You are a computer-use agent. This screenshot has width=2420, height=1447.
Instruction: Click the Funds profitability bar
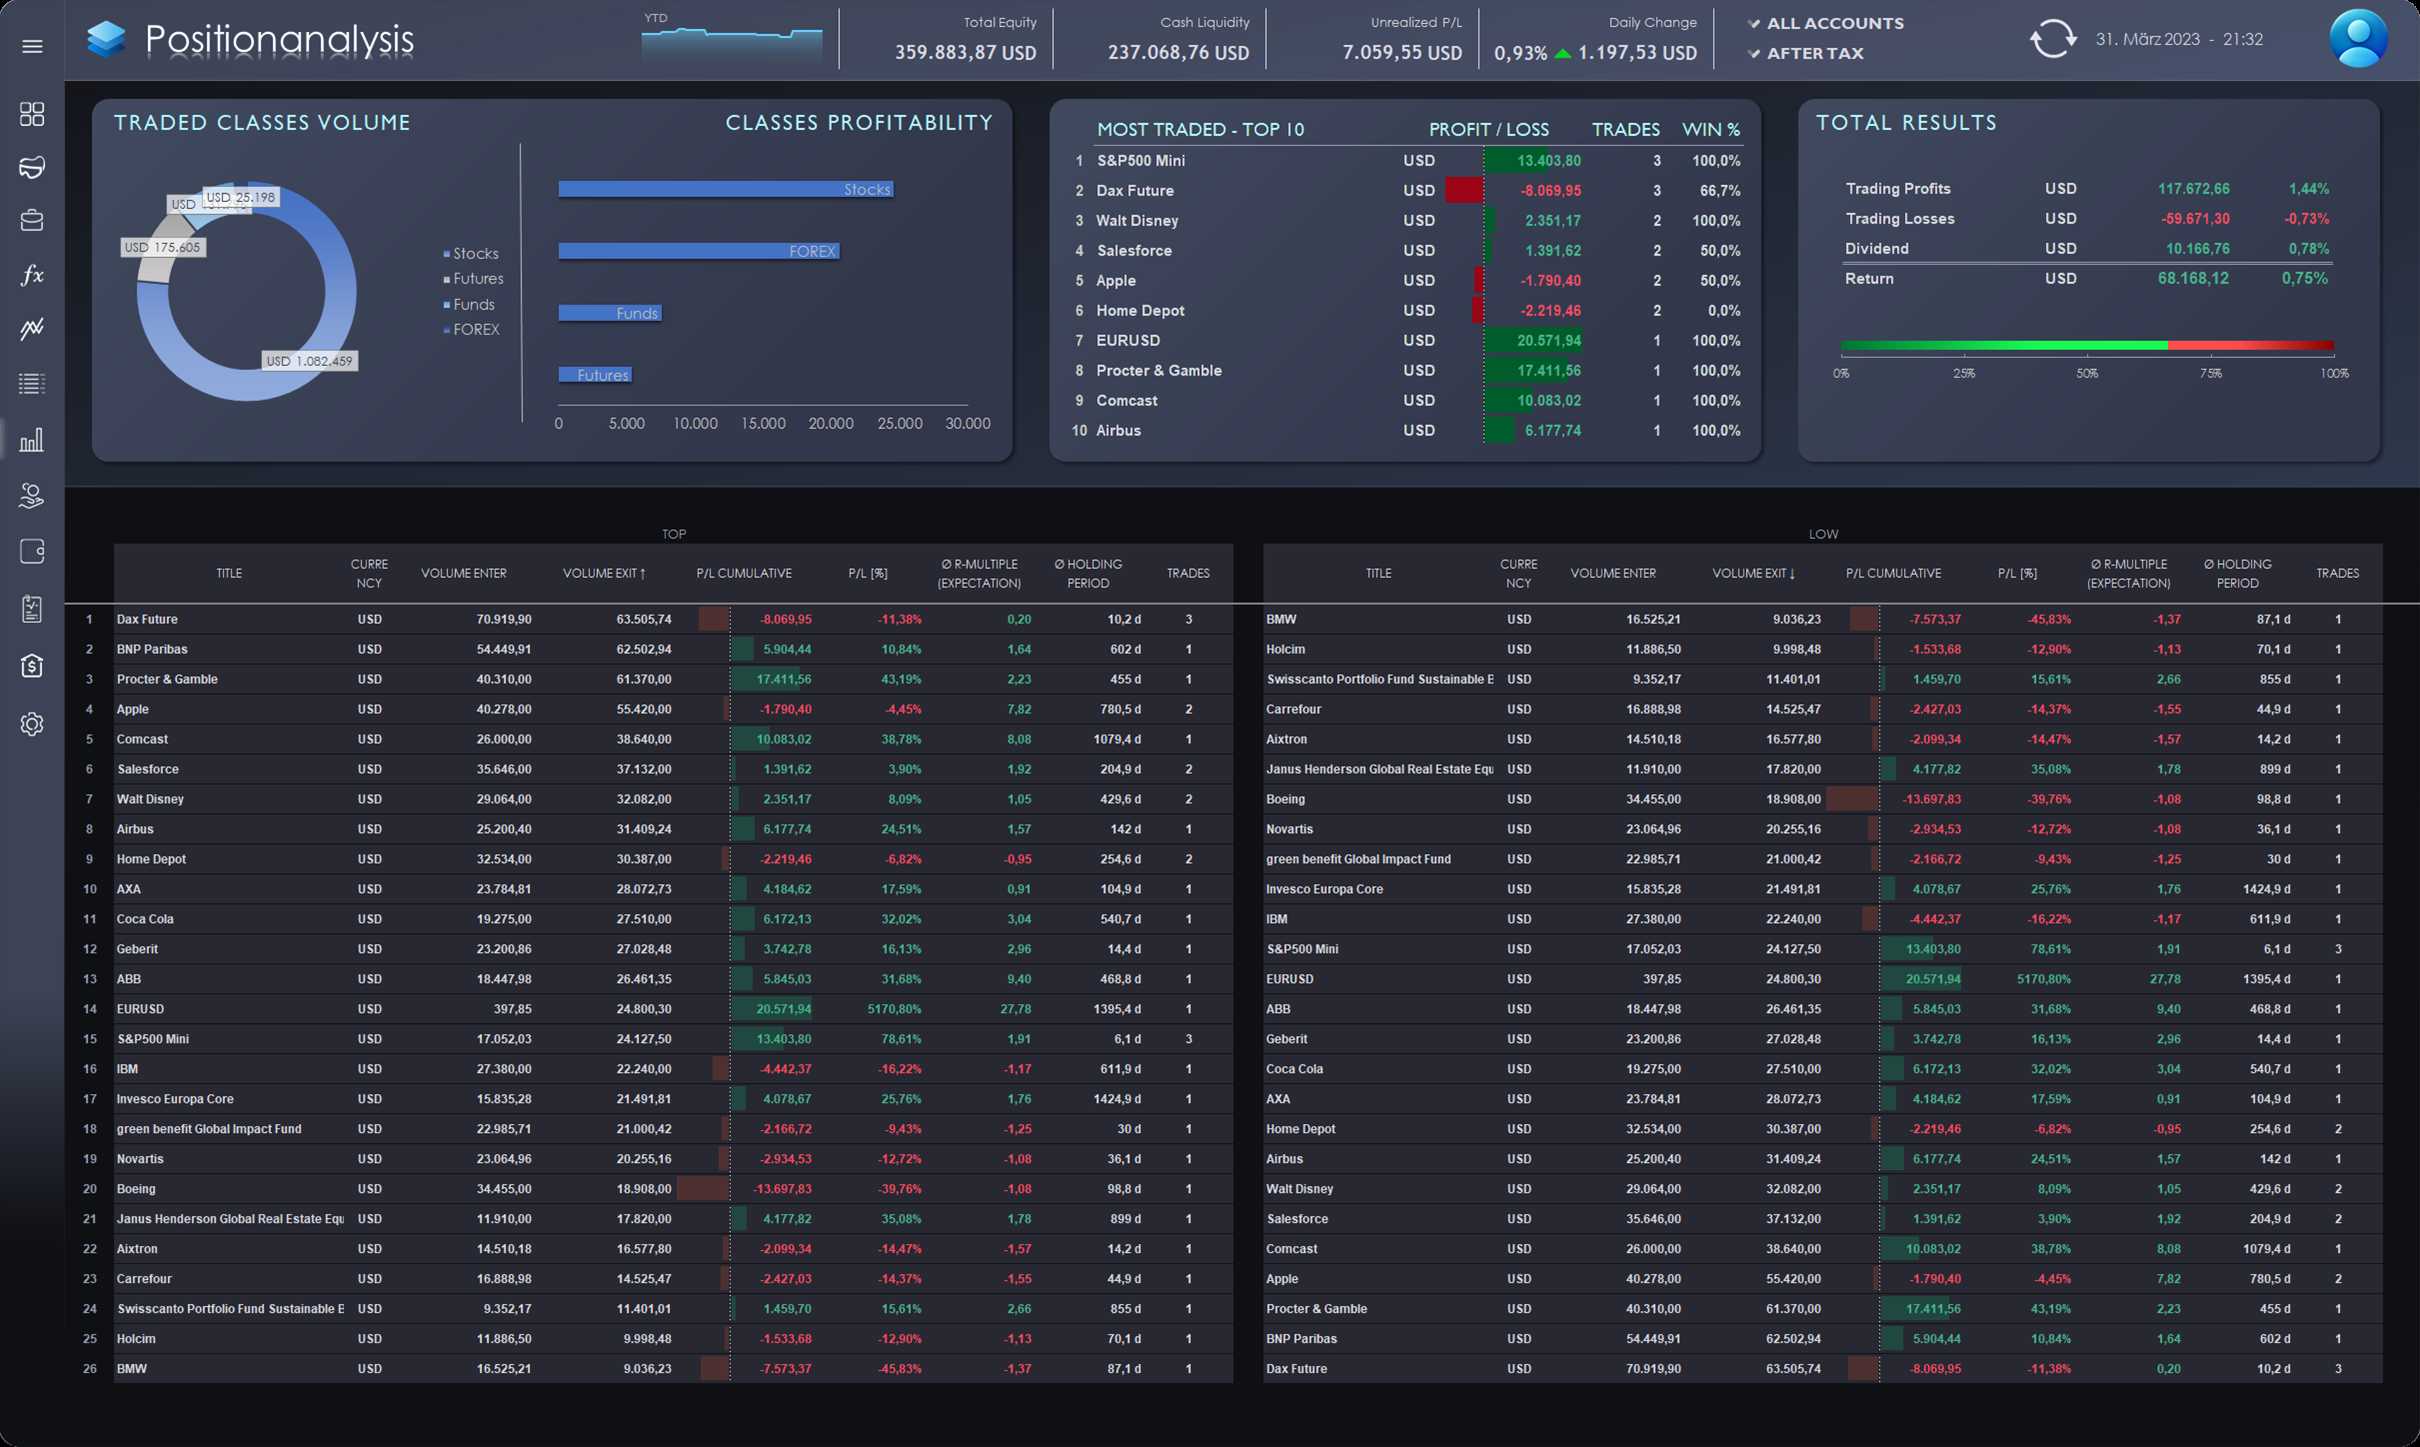(609, 313)
